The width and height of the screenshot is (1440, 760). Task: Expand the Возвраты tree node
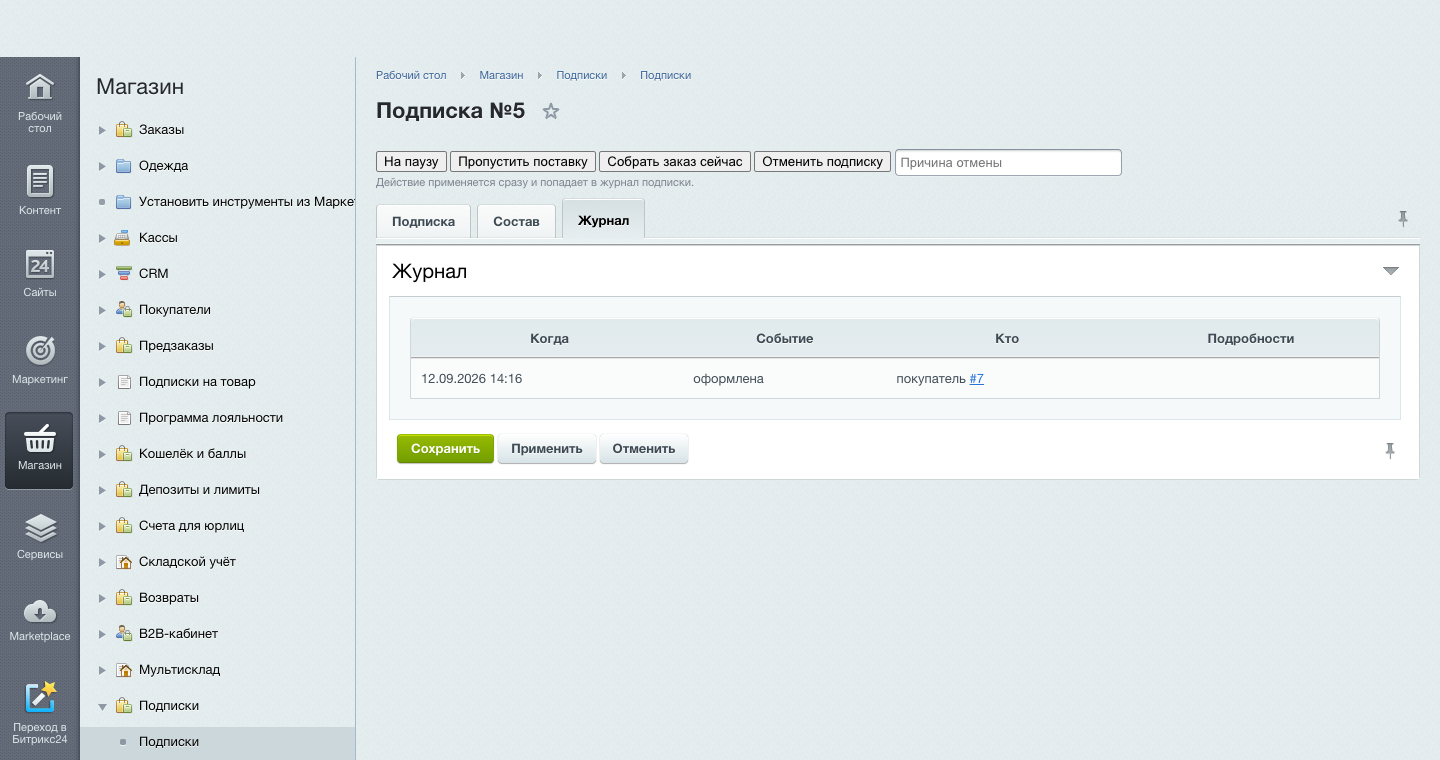(x=102, y=598)
